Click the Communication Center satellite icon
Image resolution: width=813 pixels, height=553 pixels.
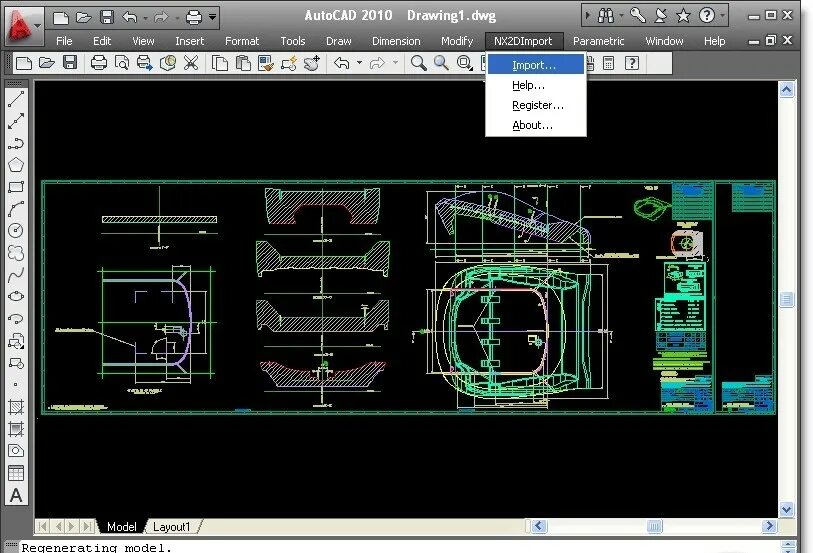tap(661, 16)
